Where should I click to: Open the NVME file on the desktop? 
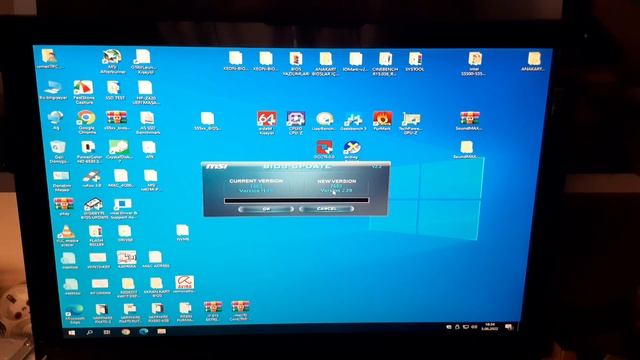(x=182, y=233)
